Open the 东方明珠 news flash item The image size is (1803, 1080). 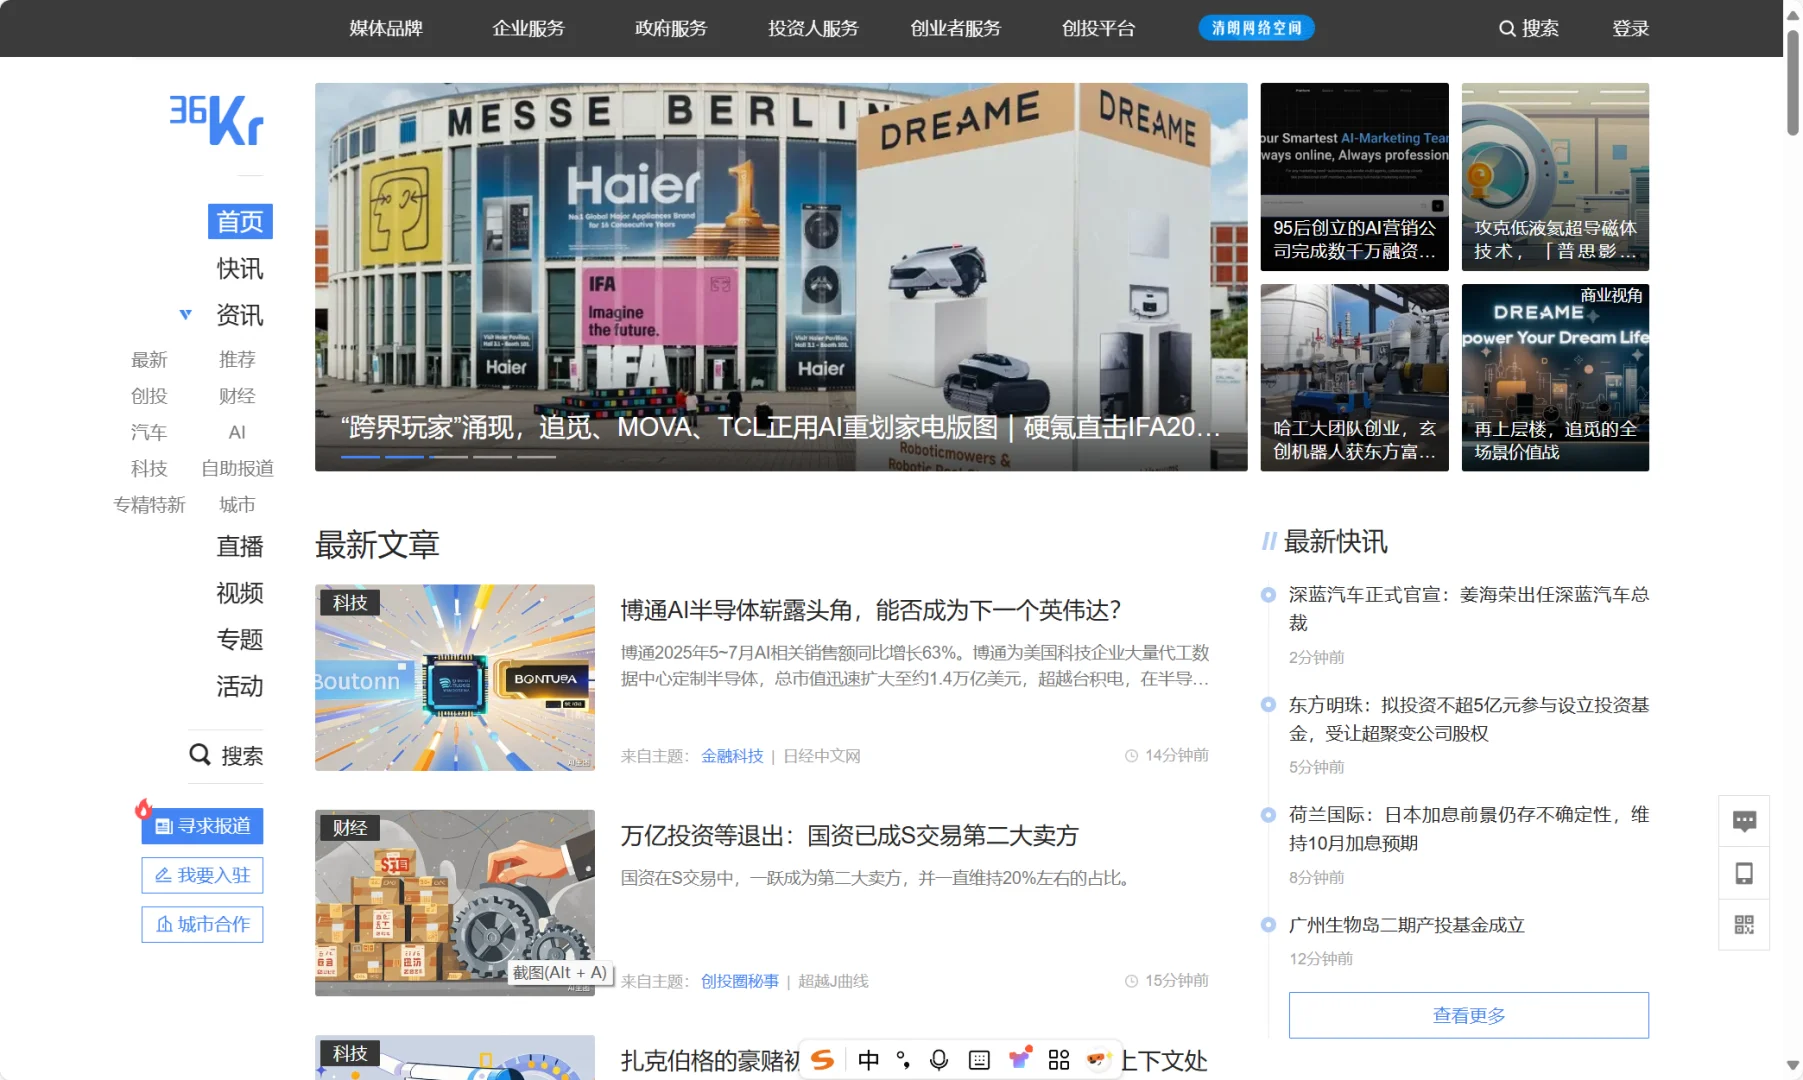1468,719
